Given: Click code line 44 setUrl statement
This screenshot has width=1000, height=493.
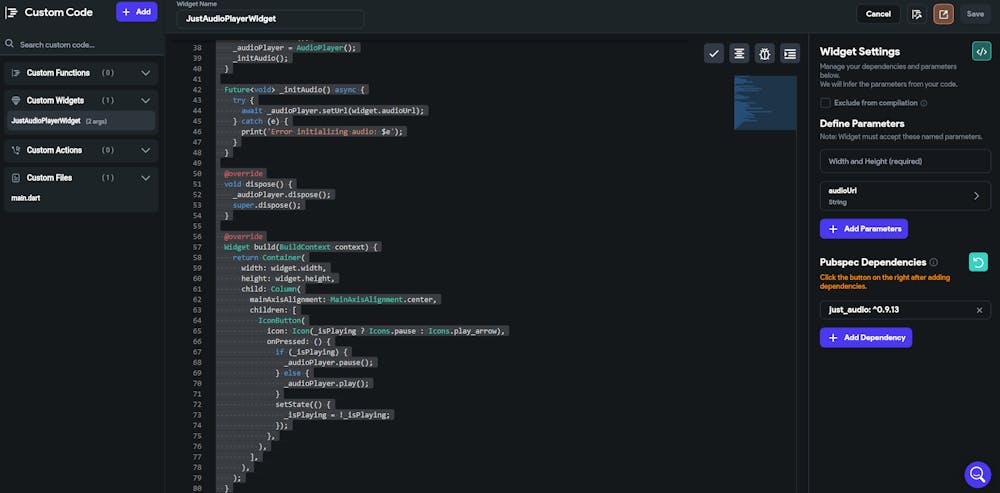Looking at the screenshot, I should click(332, 110).
